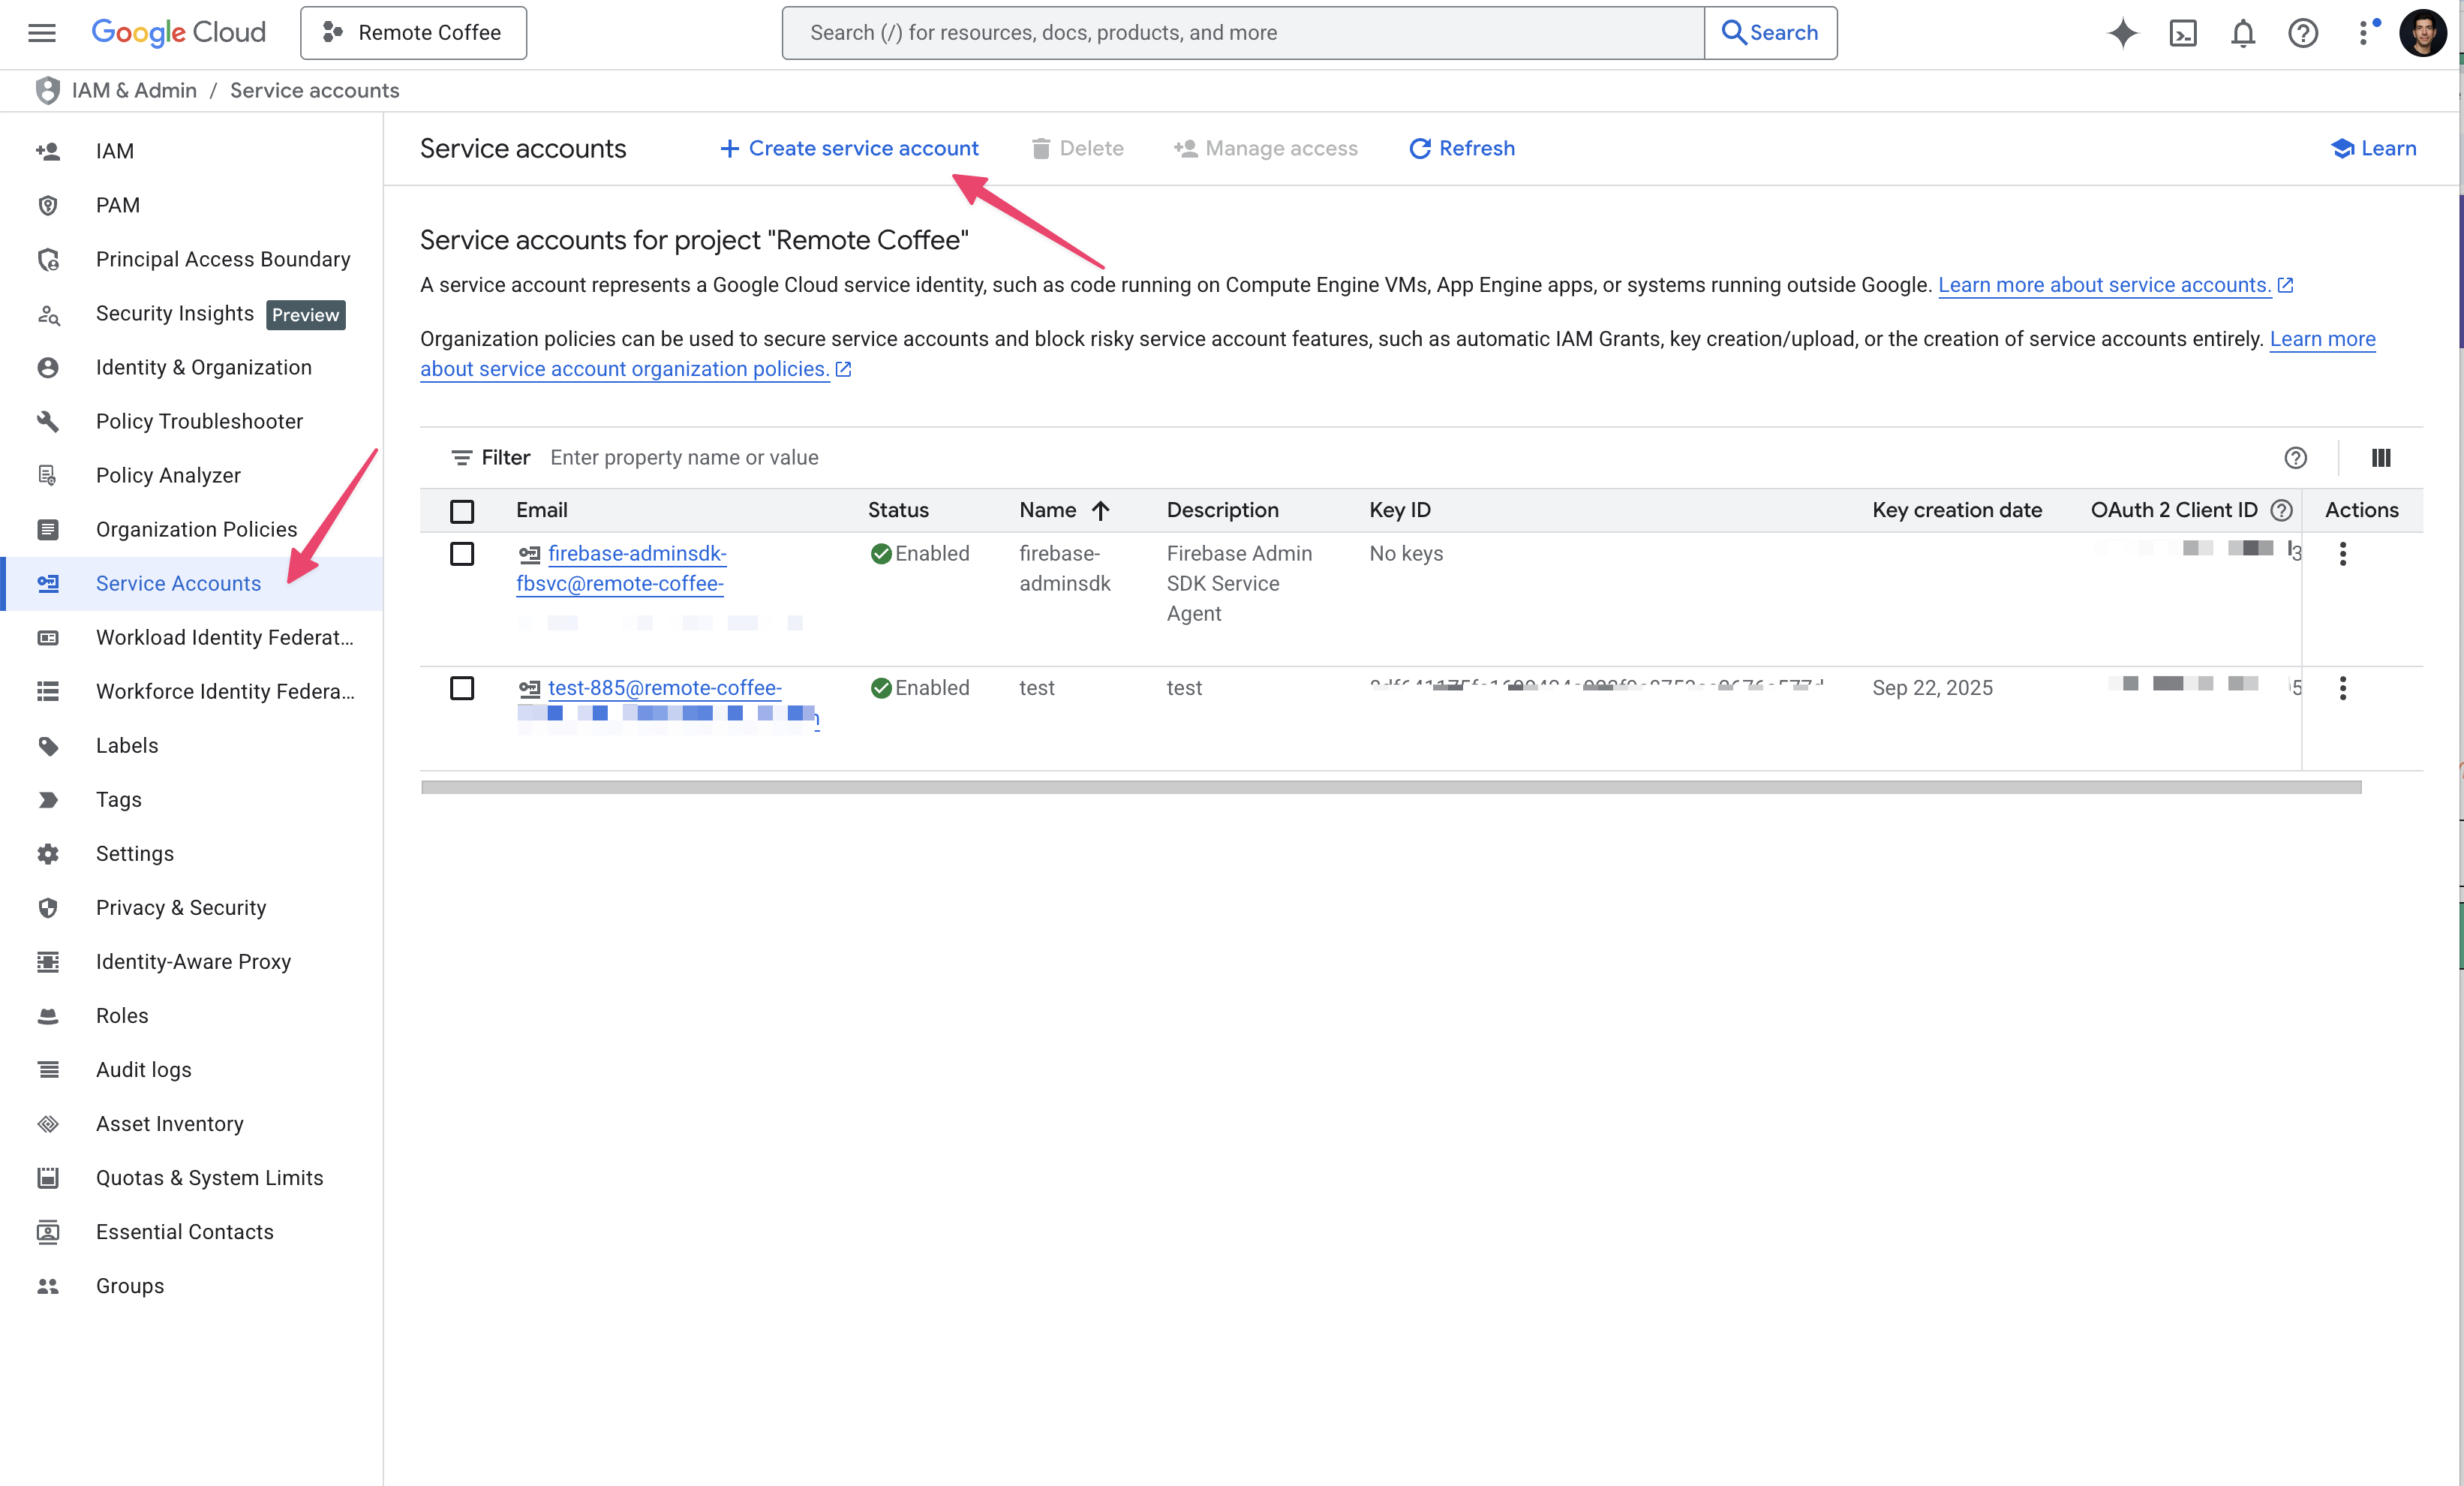Click OAuth 2 Client ID info icon
The height and width of the screenshot is (1486, 2464).
tap(2281, 510)
